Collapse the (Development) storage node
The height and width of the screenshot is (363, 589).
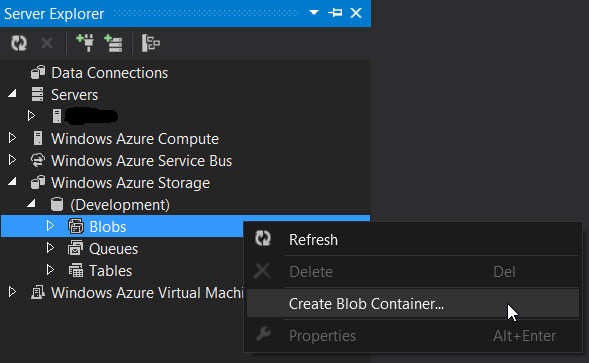(31, 204)
